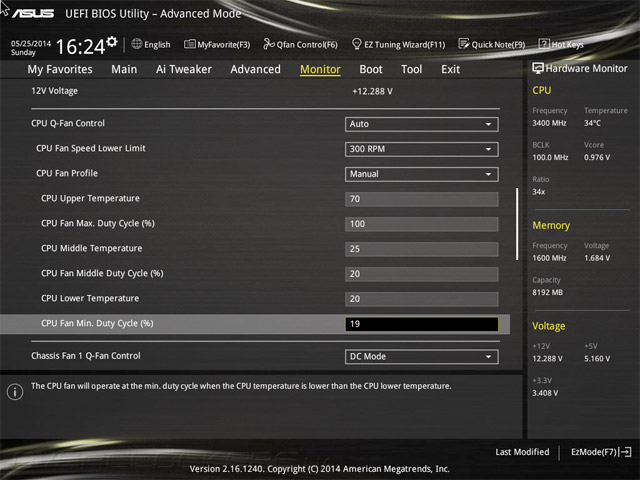Click the Hot Keys question mark icon
The image size is (640, 480).
544,44
